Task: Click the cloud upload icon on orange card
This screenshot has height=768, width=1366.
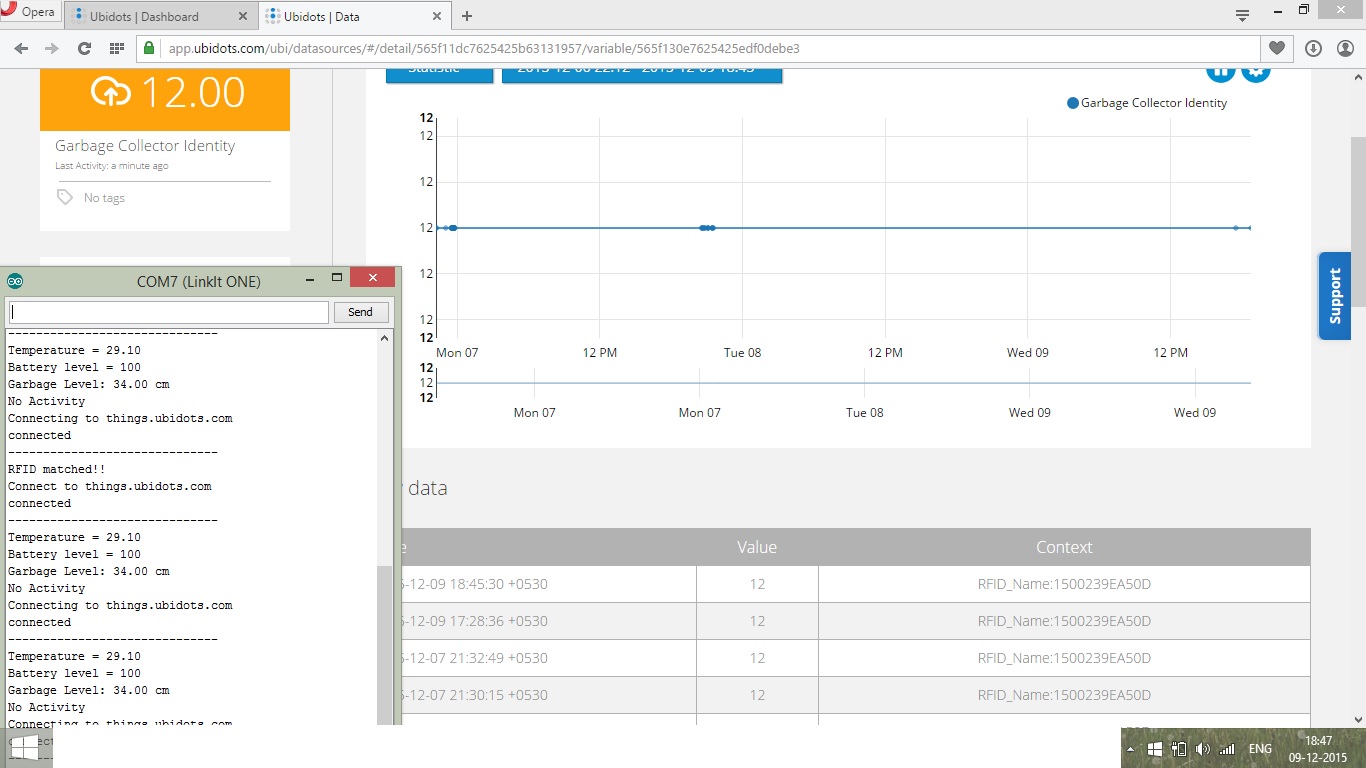Action: (111, 92)
